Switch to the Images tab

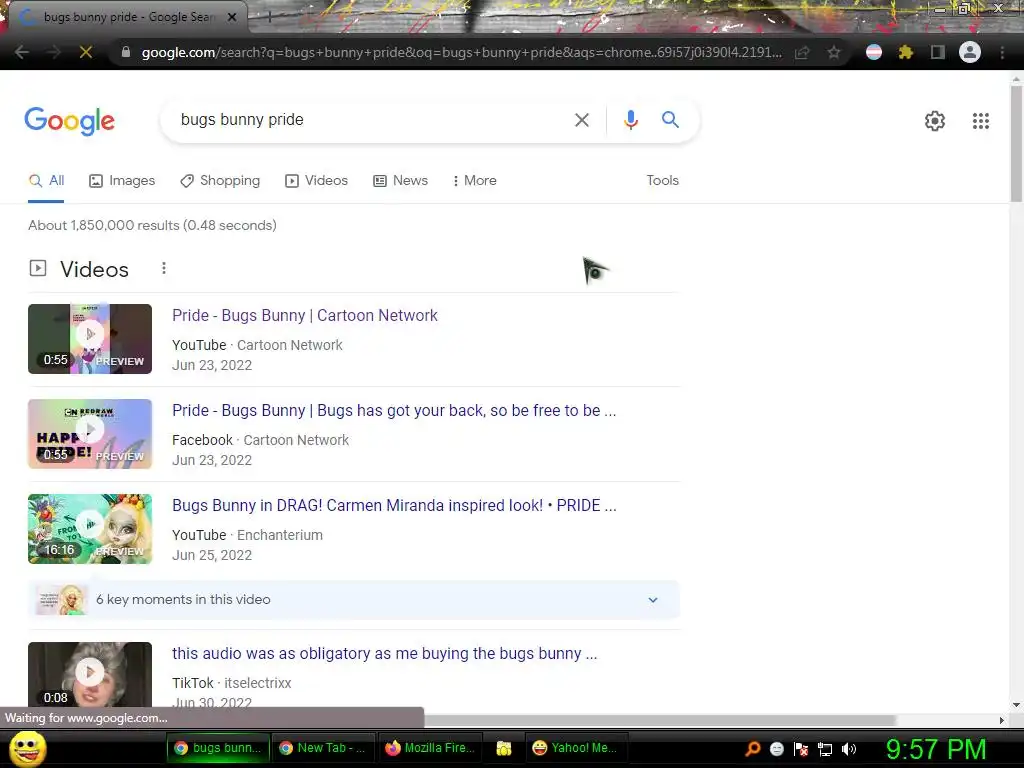[122, 181]
